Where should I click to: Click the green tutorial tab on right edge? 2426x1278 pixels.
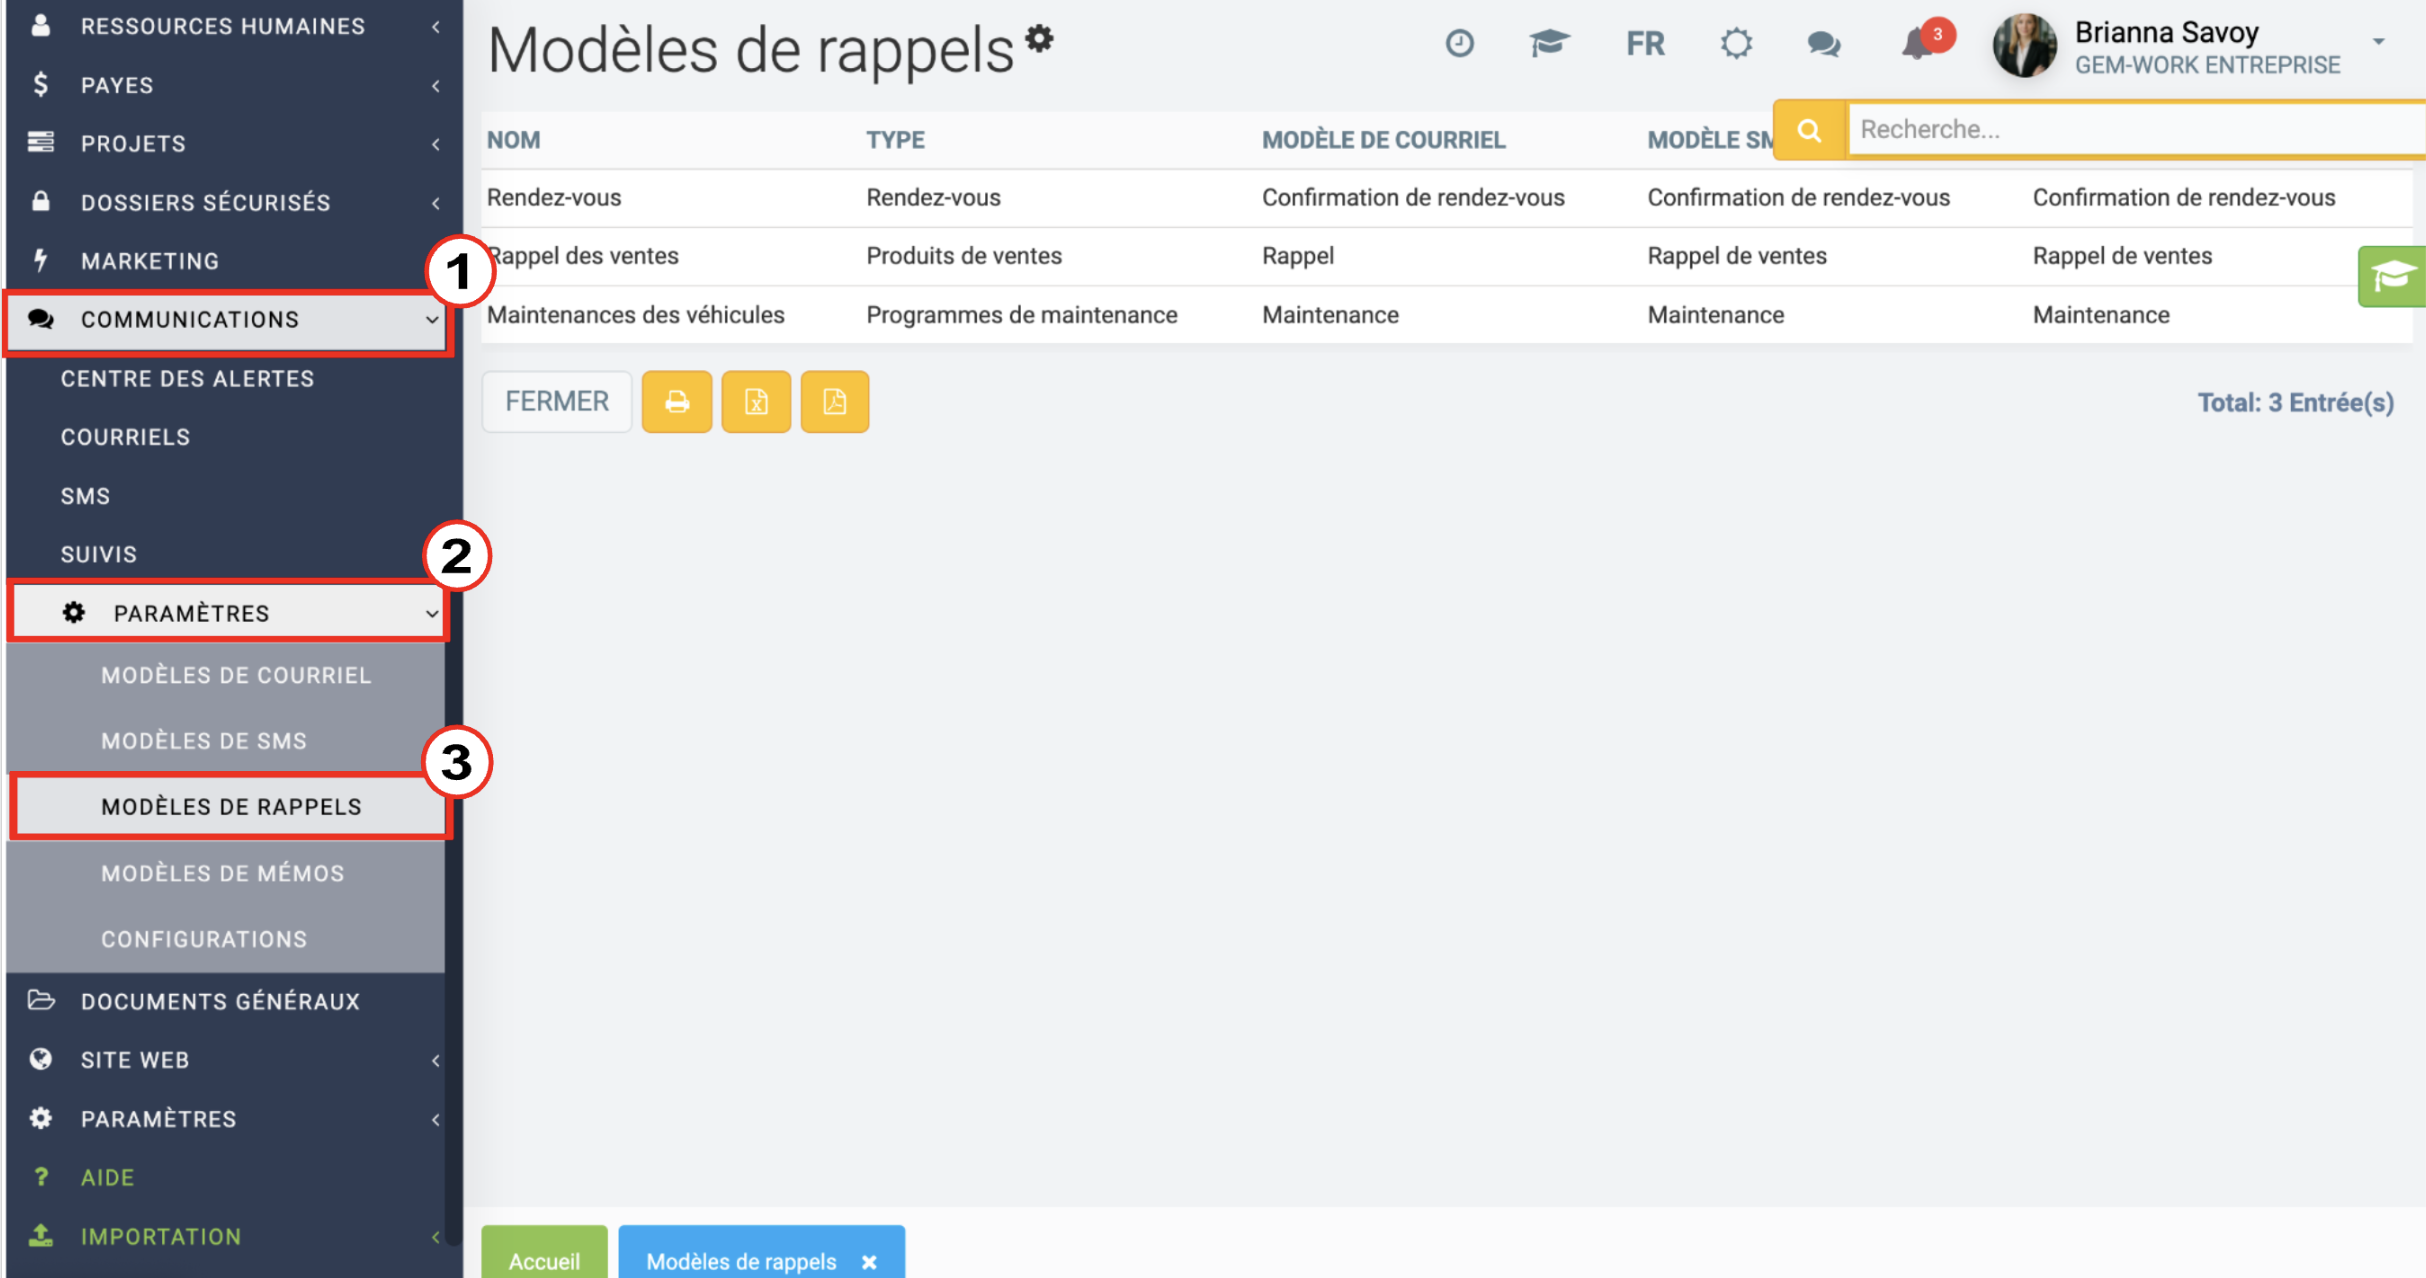tap(2392, 276)
